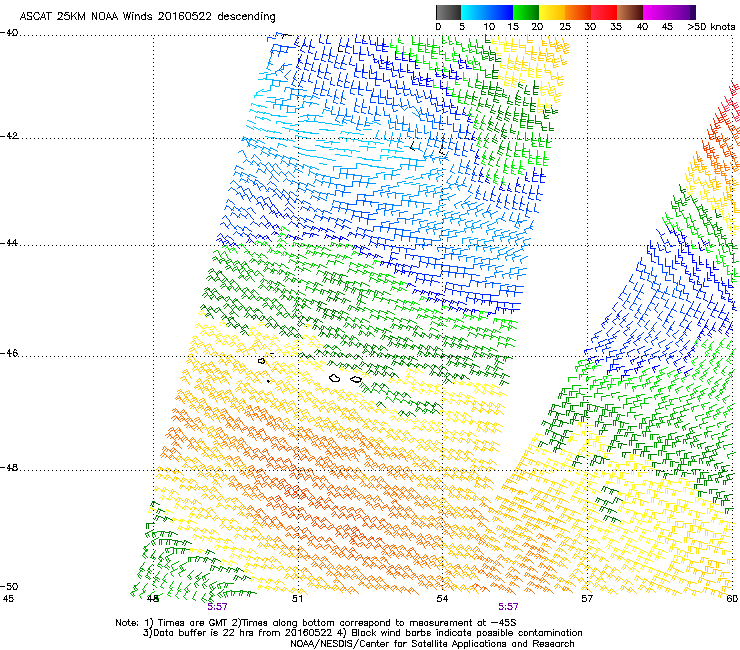The width and height of the screenshot is (740, 650).
Task: Click the '30' label under the color scale
Action: (590, 27)
